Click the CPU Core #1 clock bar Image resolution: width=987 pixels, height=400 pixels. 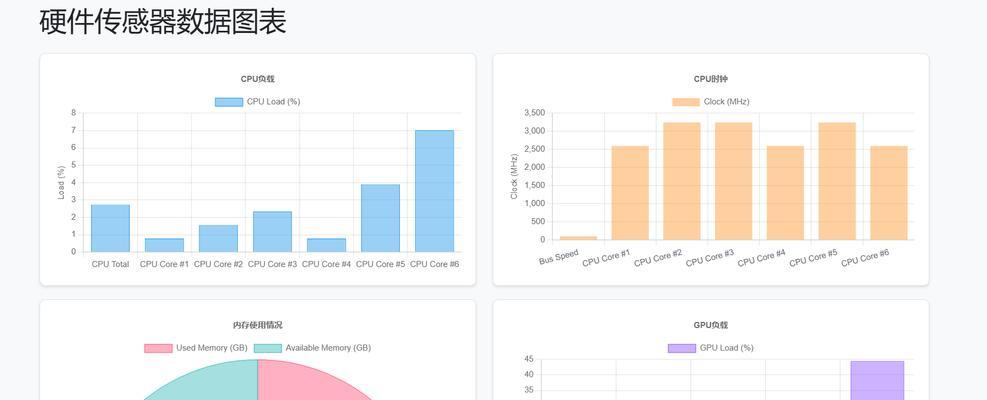coord(630,193)
